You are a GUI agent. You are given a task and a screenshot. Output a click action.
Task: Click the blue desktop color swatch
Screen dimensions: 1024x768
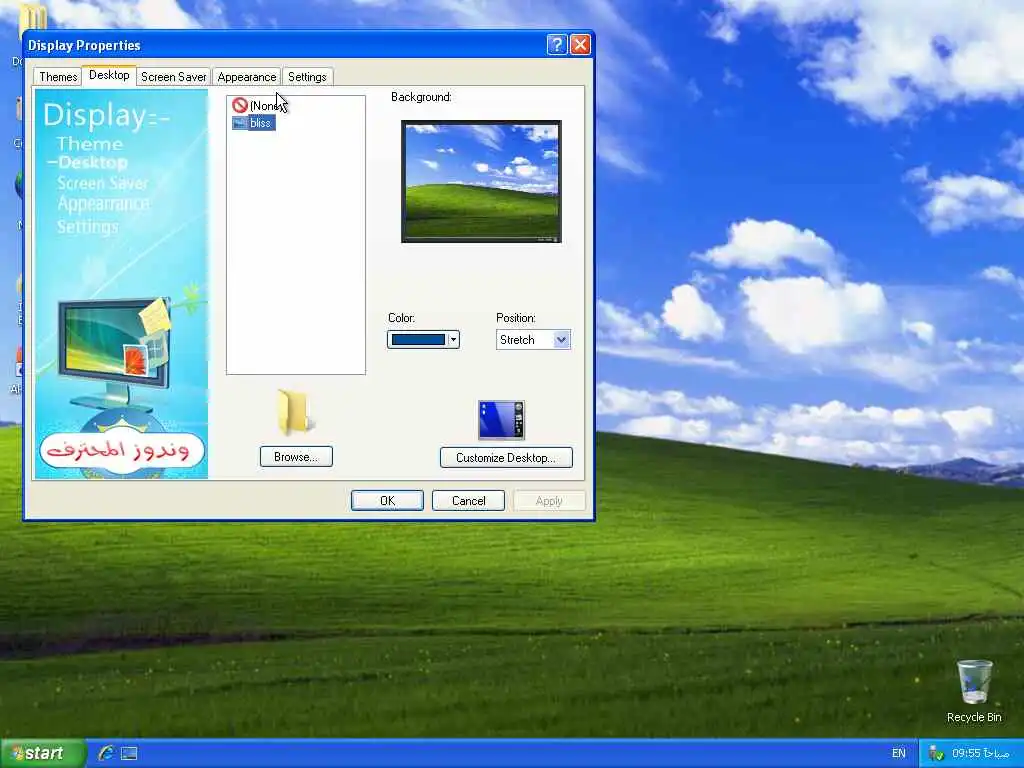click(418, 340)
